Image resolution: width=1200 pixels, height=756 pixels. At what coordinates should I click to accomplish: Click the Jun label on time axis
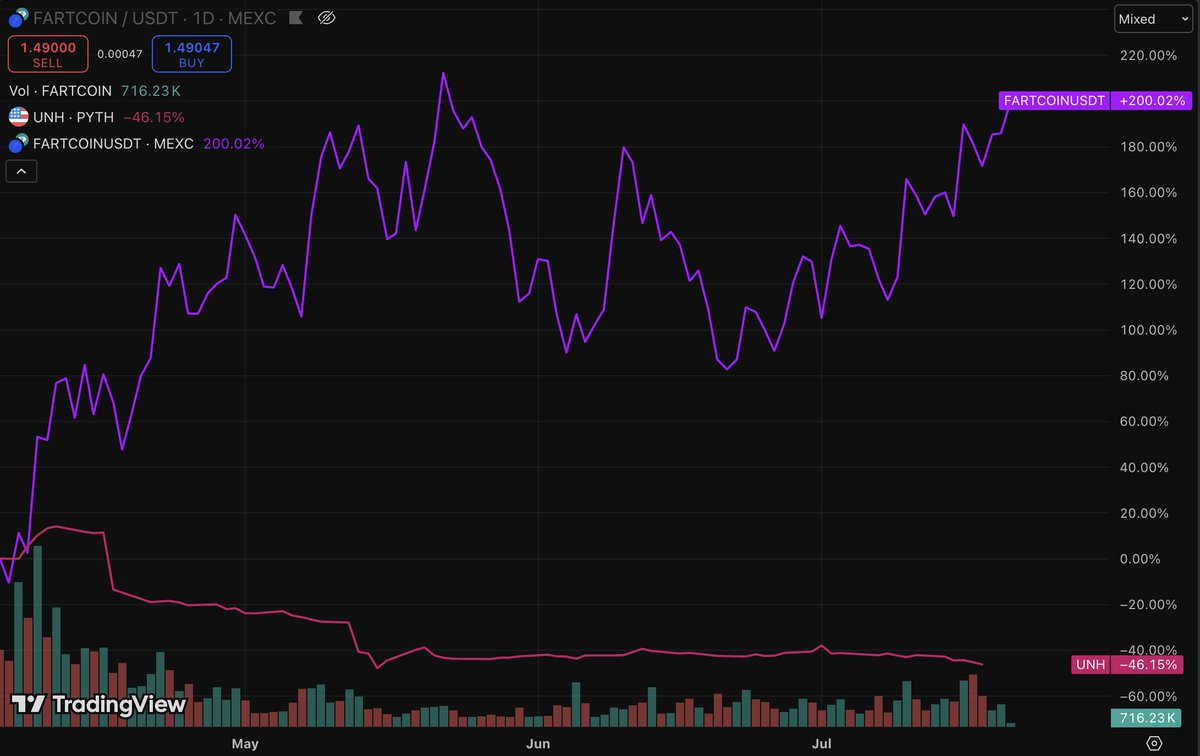point(538,744)
